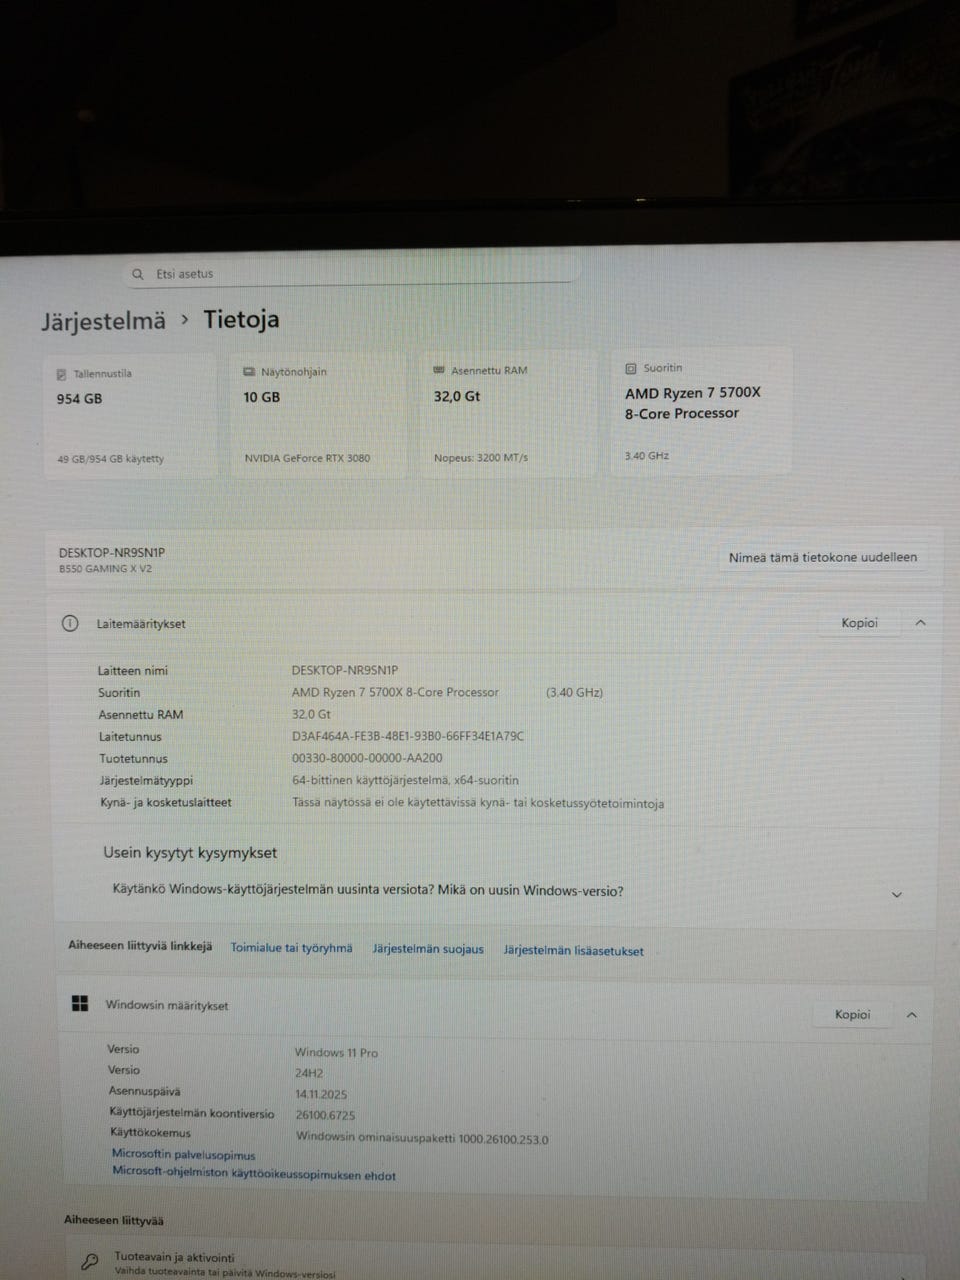Click the Asennettu RAM memory icon
This screenshot has height=1280, width=960.
tap(438, 370)
